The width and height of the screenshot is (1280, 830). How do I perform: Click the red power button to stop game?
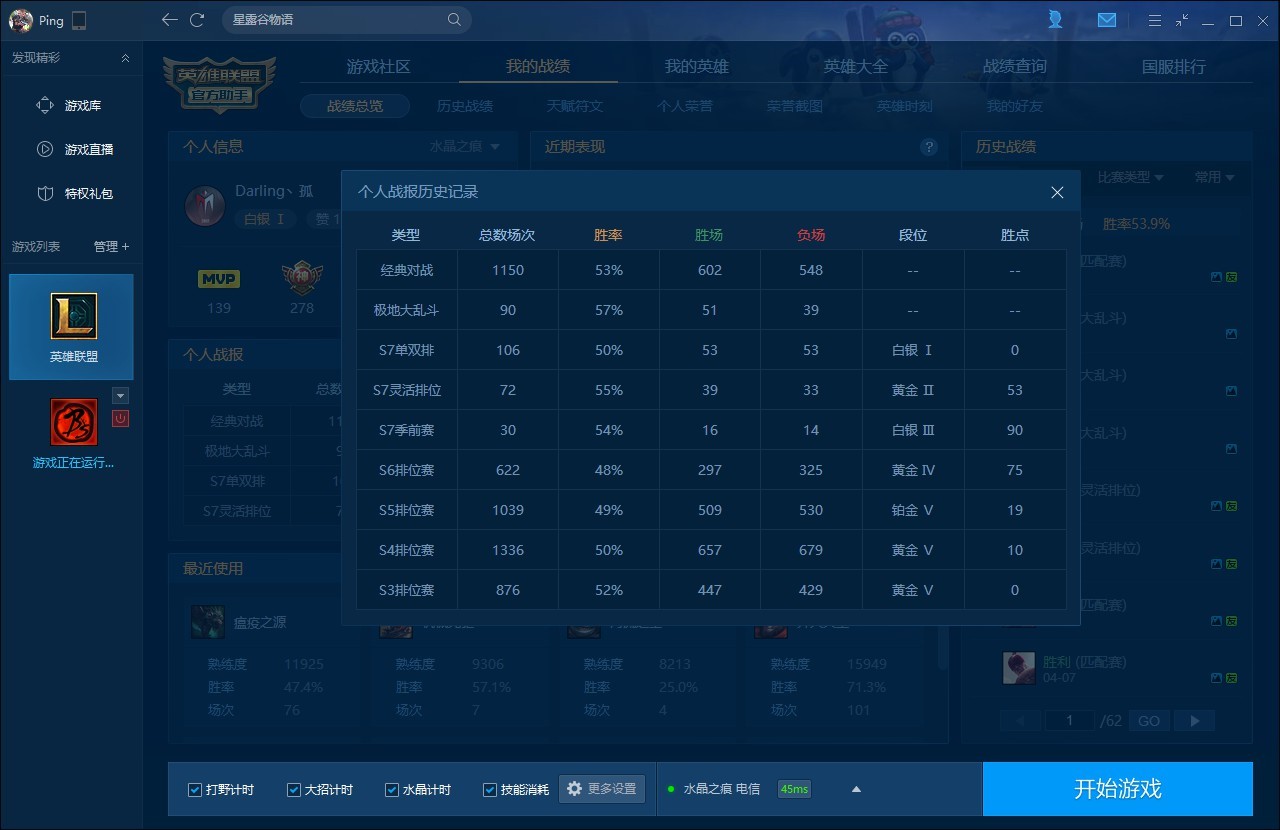click(120, 419)
